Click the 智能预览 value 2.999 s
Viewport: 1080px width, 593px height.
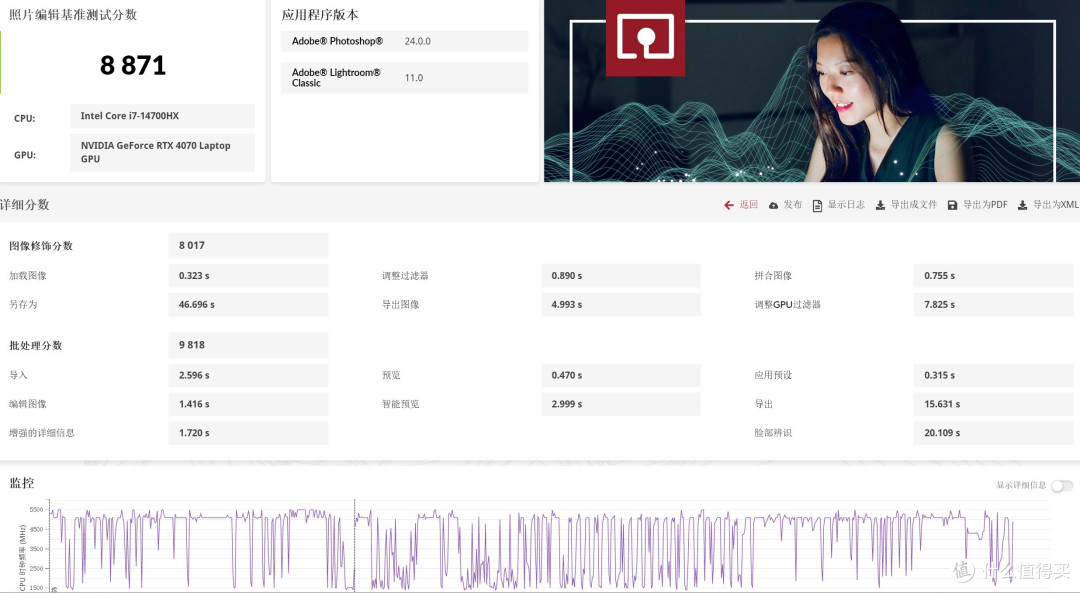coord(621,404)
